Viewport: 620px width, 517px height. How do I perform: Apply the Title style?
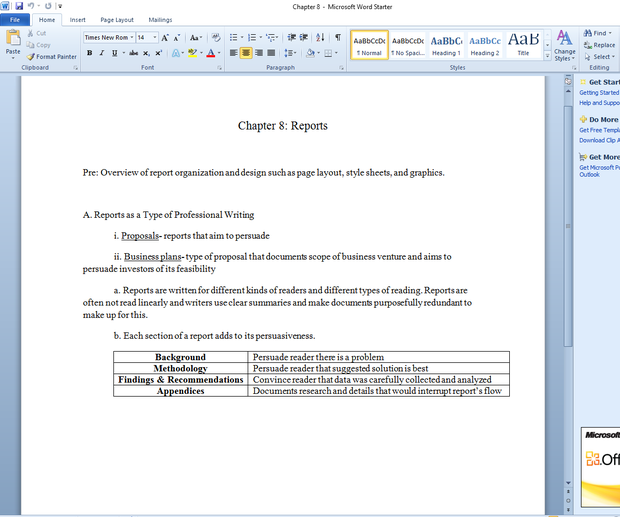coord(523,45)
